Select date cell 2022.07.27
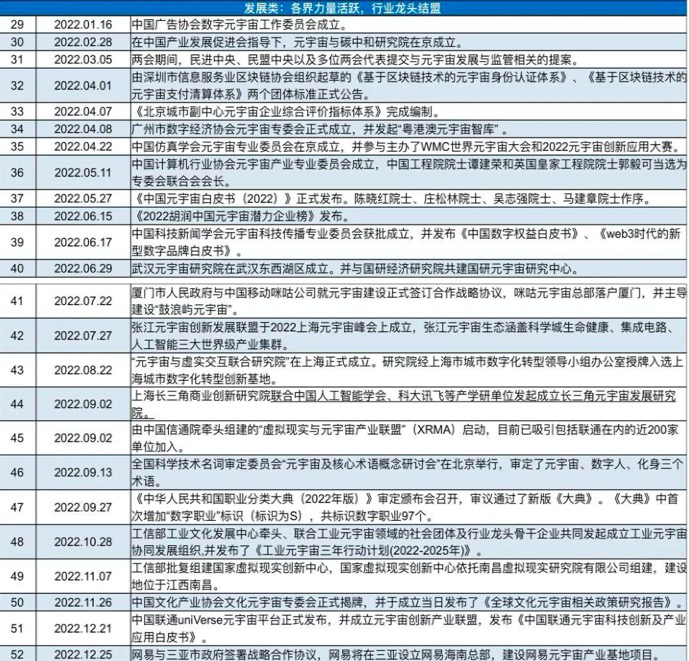689x661 pixels. coord(83,336)
